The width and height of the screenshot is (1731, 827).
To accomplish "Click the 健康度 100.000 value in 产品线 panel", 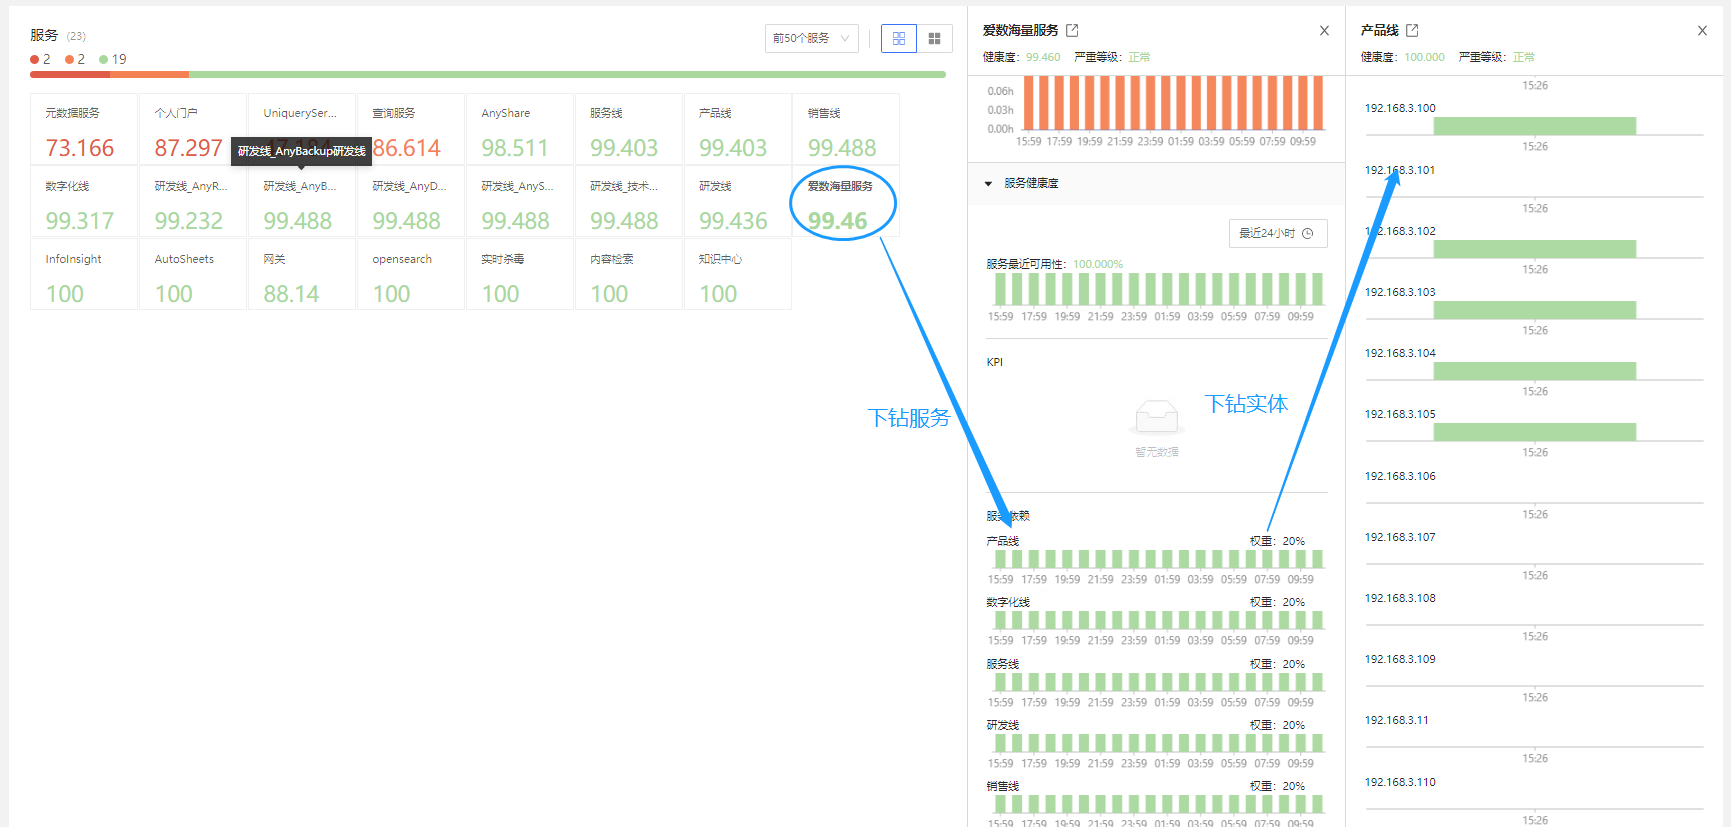I will [x=1424, y=57].
